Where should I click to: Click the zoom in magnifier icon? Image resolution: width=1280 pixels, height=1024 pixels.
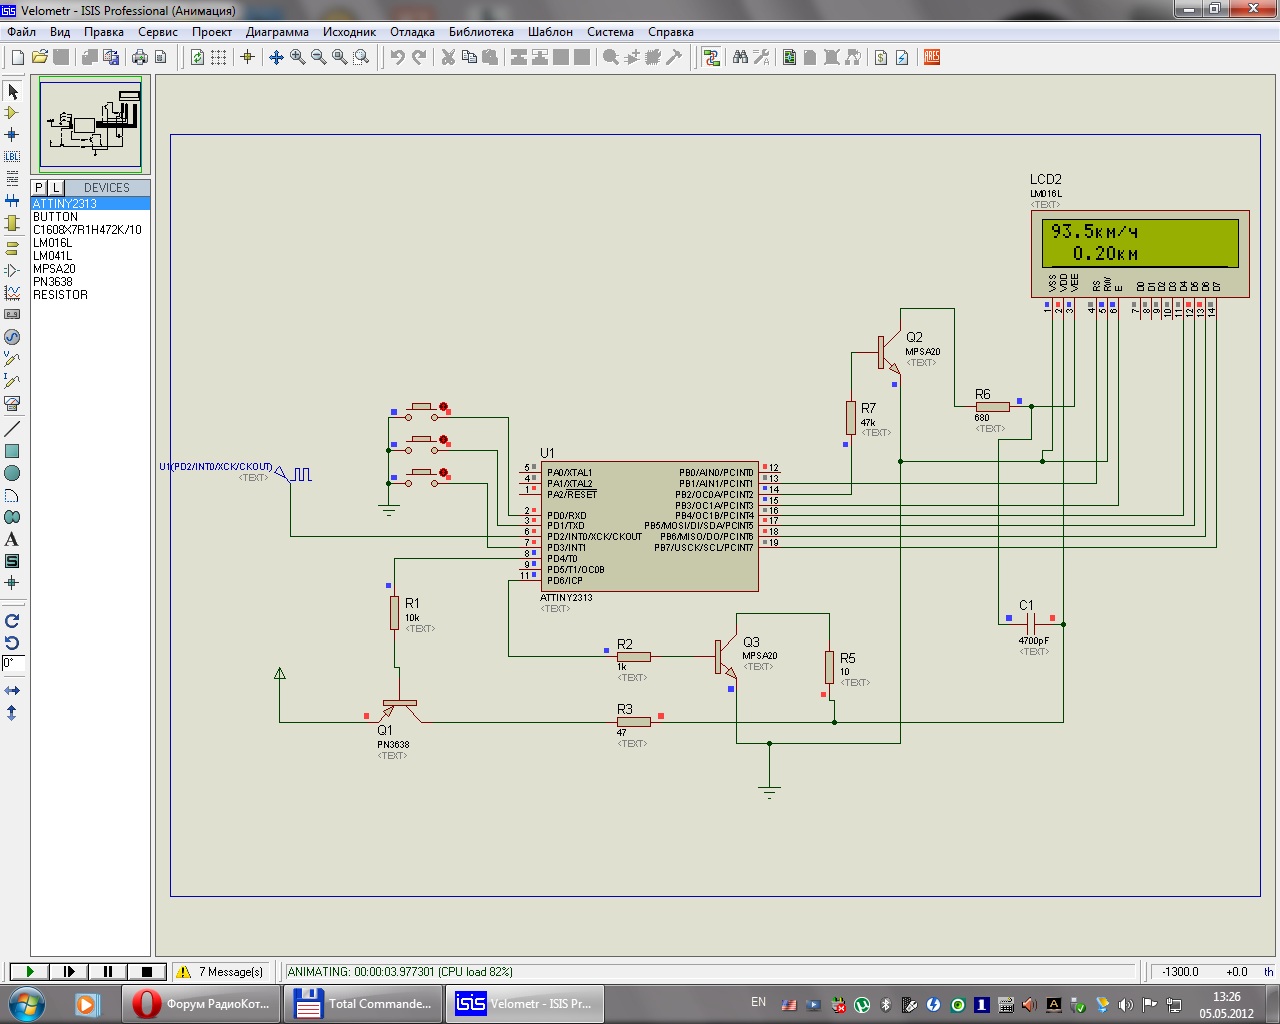point(297,58)
